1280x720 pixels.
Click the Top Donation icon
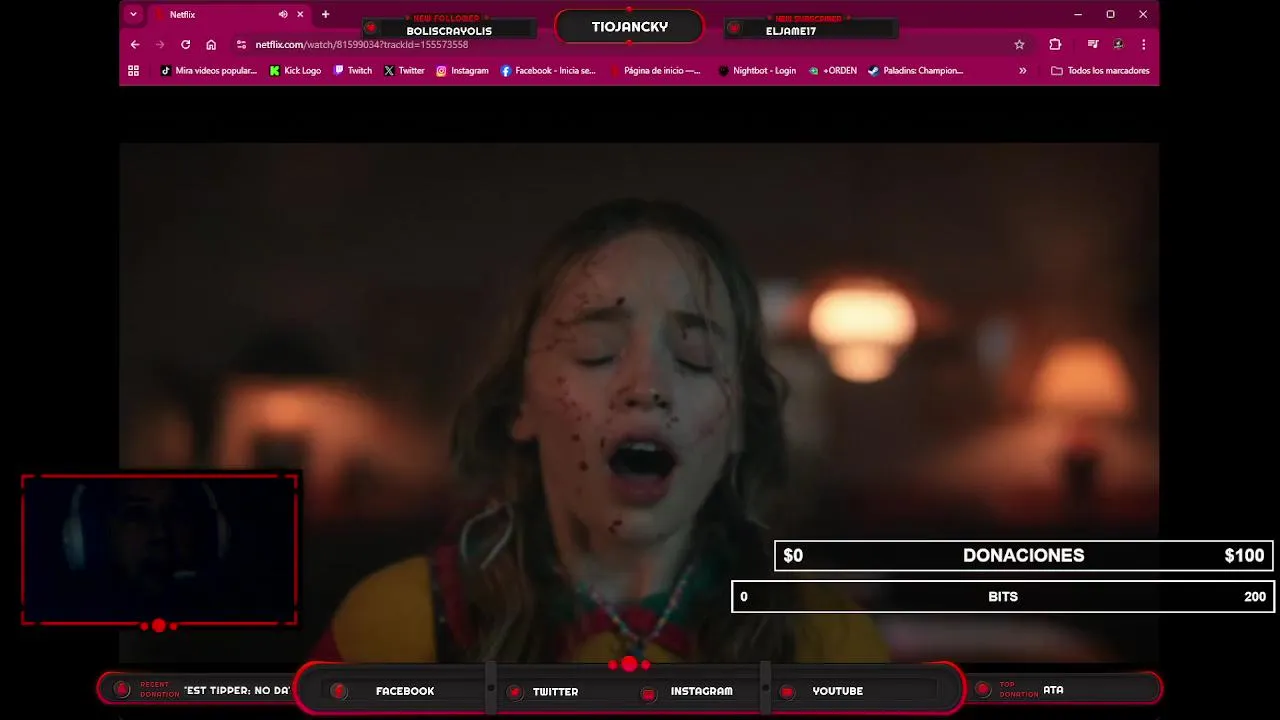(982, 689)
